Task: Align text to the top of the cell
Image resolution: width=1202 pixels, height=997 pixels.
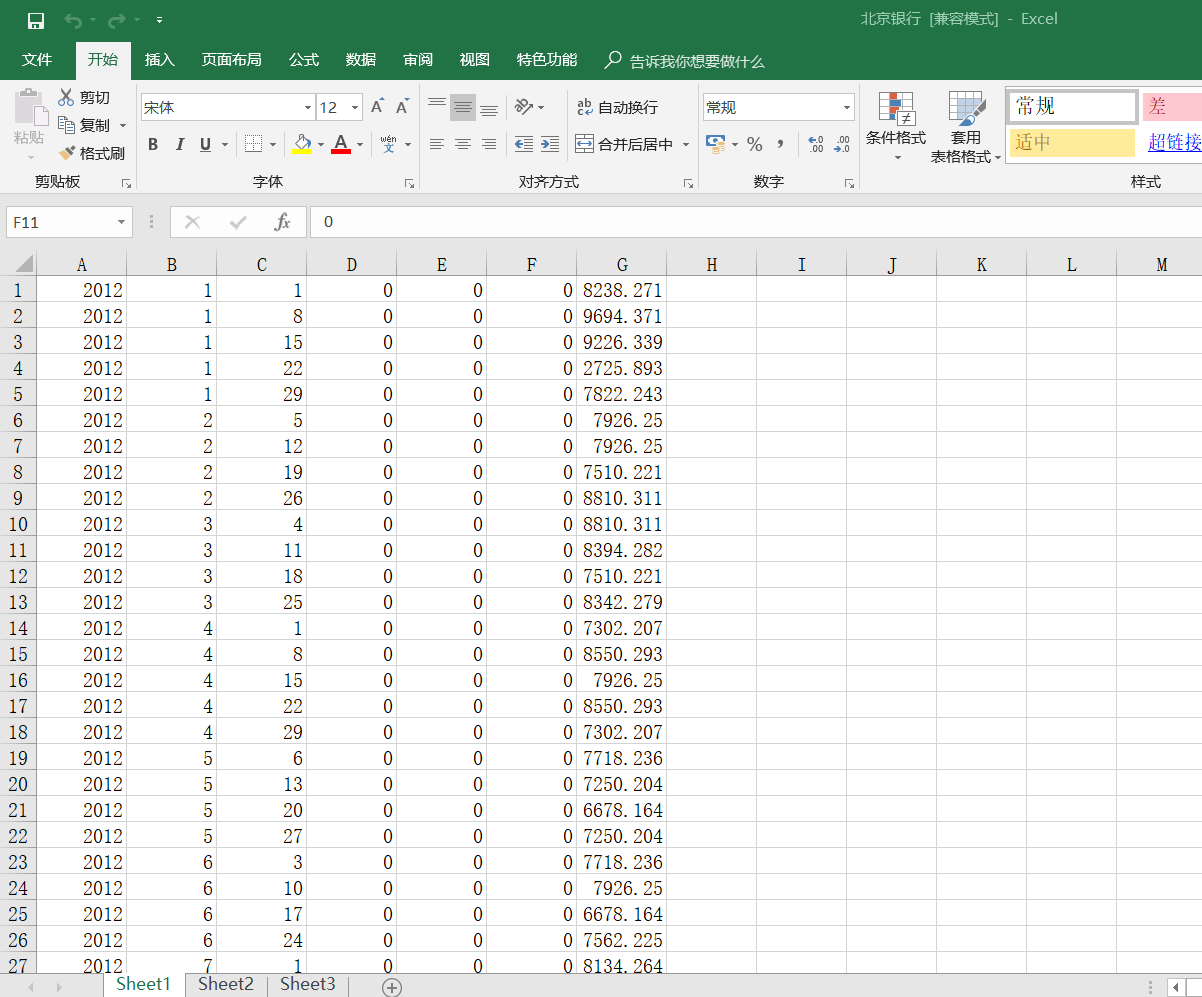Action: click(437, 107)
